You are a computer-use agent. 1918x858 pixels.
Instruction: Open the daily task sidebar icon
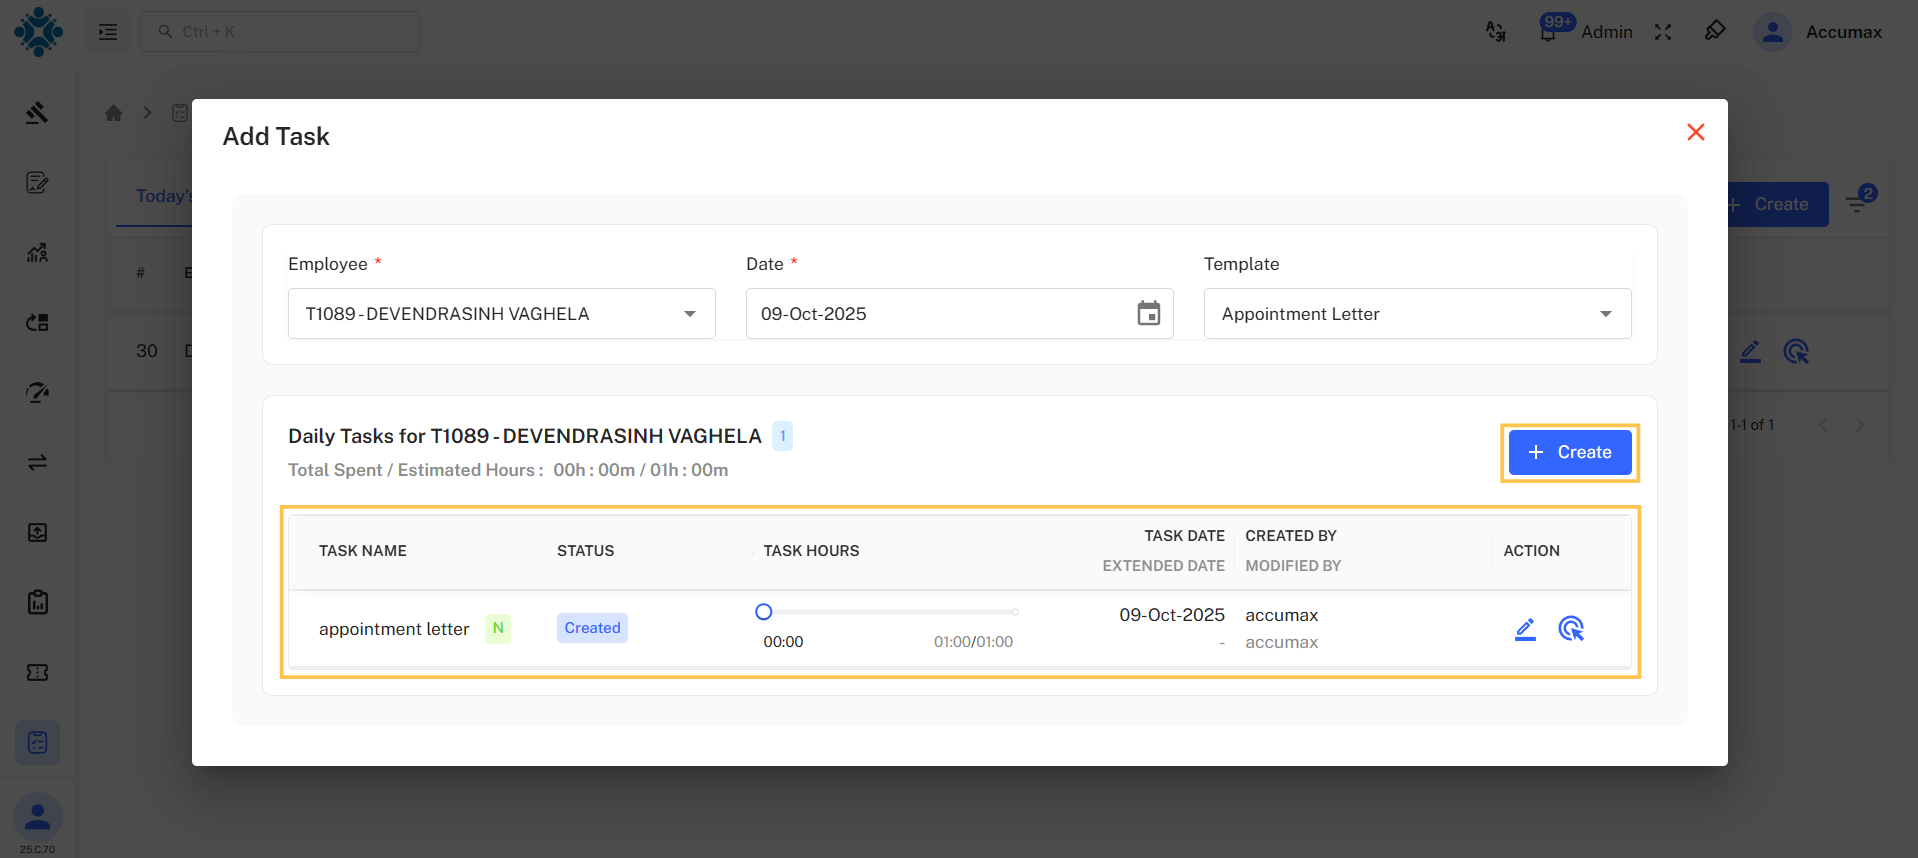click(38, 743)
